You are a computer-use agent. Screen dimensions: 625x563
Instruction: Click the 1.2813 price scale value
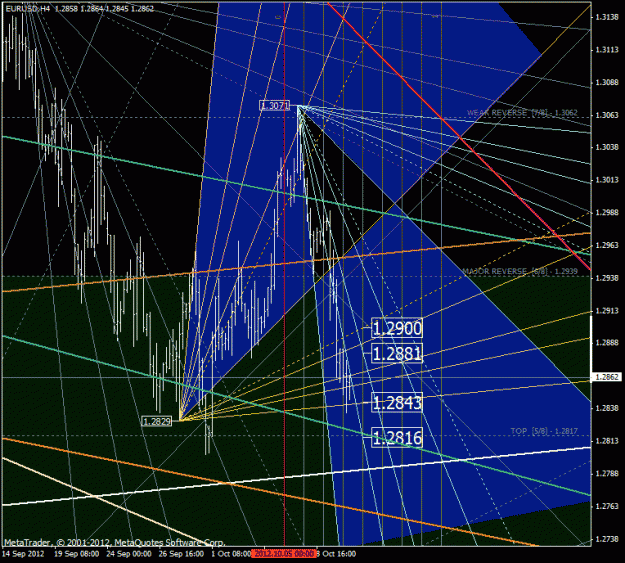pos(607,441)
